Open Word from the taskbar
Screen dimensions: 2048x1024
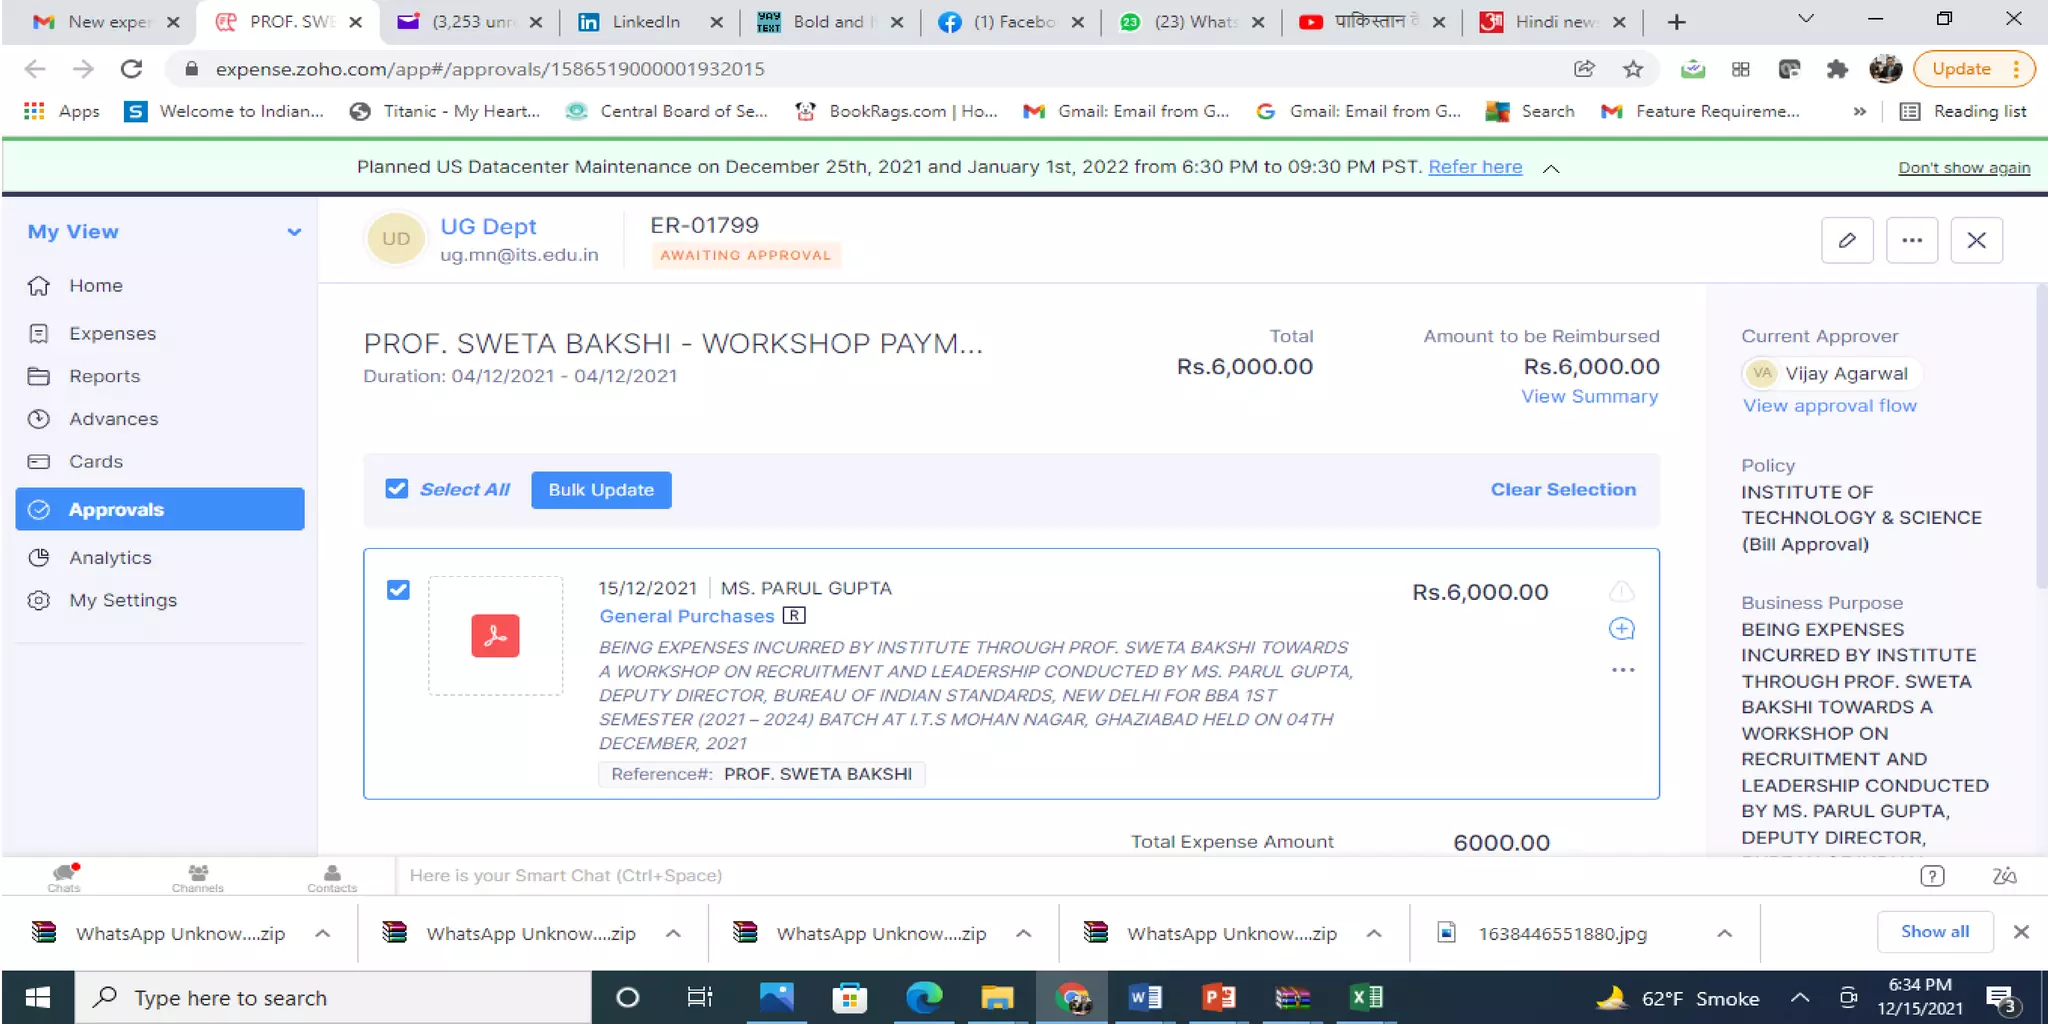[x=1145, y=997]
